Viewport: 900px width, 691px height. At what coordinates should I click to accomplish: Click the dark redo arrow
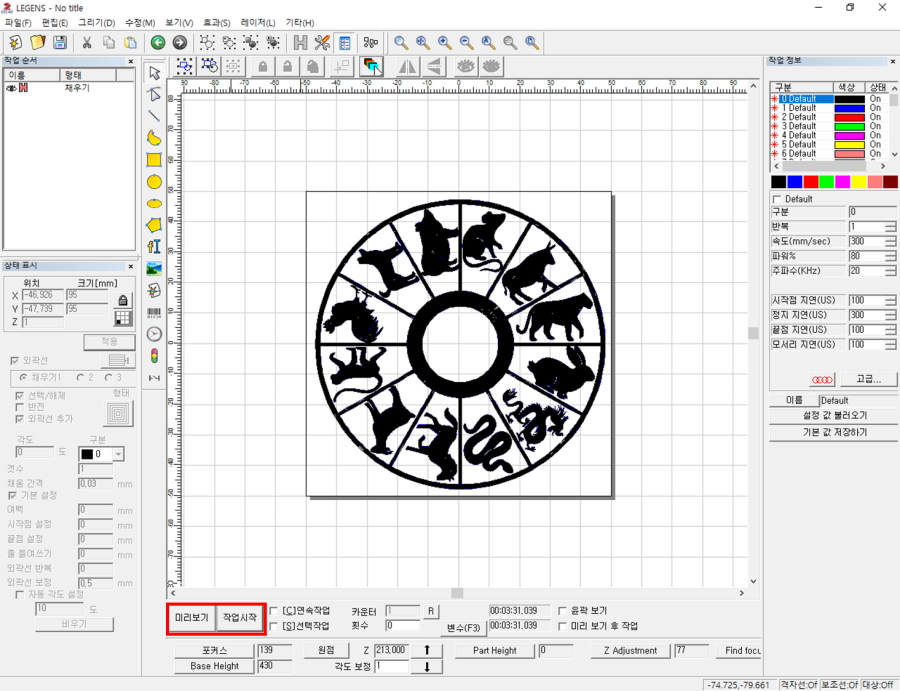(x=180, y=42)
